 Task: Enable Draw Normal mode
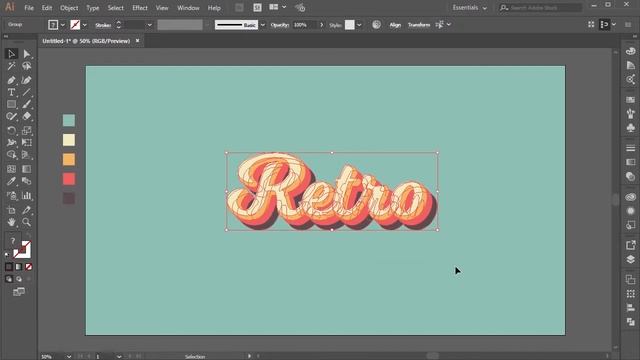pyautogui.click(x=9, y=279)
